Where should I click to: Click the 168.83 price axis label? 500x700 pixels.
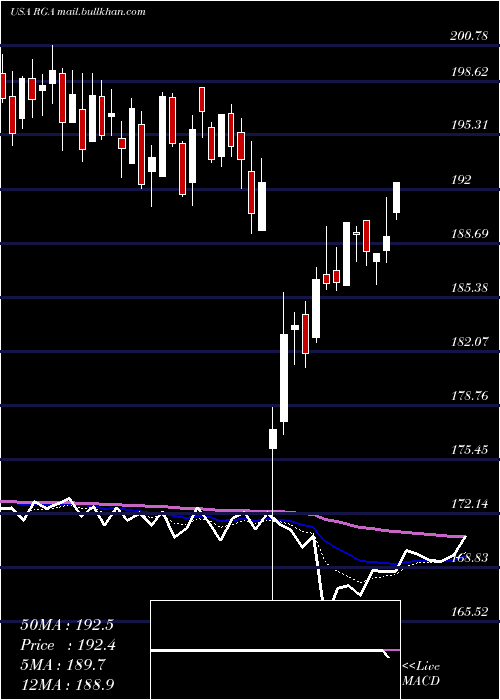[x=469, y=558]
